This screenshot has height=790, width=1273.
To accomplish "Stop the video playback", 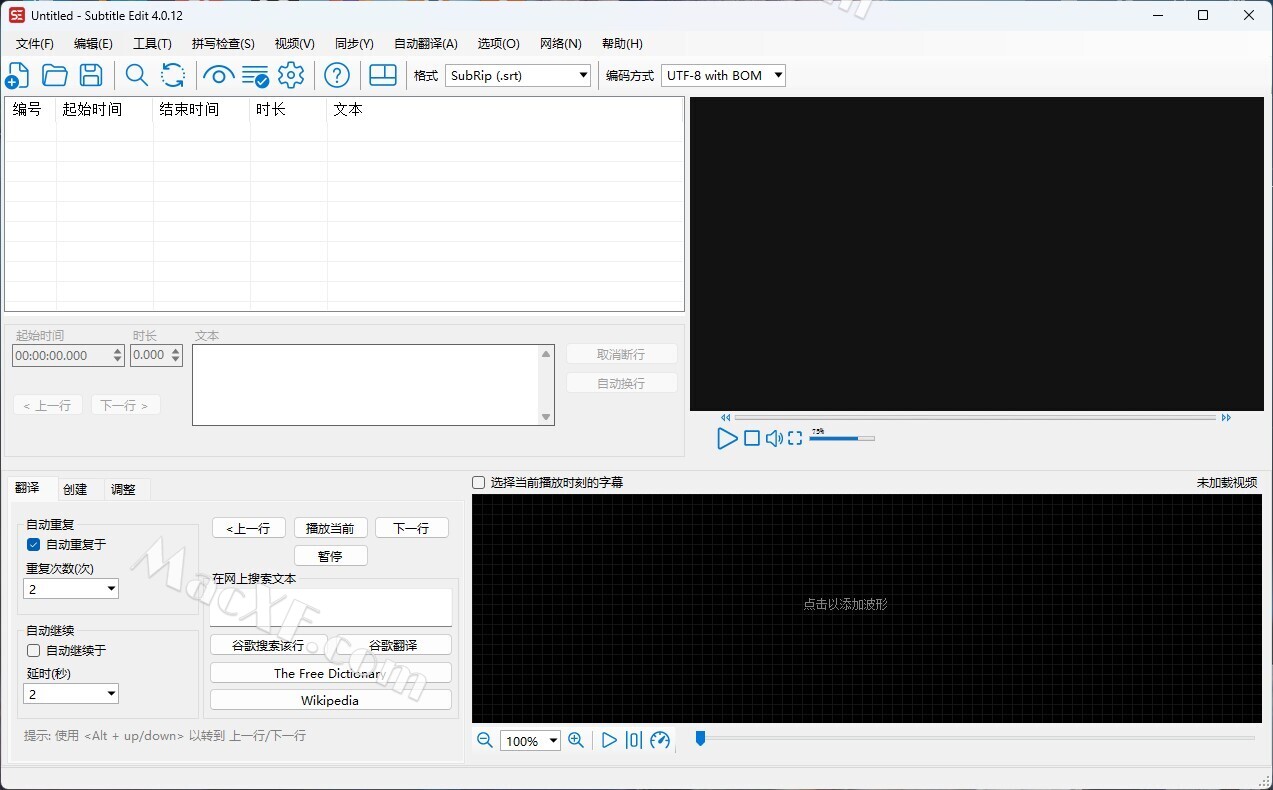I will pos(752,438).
